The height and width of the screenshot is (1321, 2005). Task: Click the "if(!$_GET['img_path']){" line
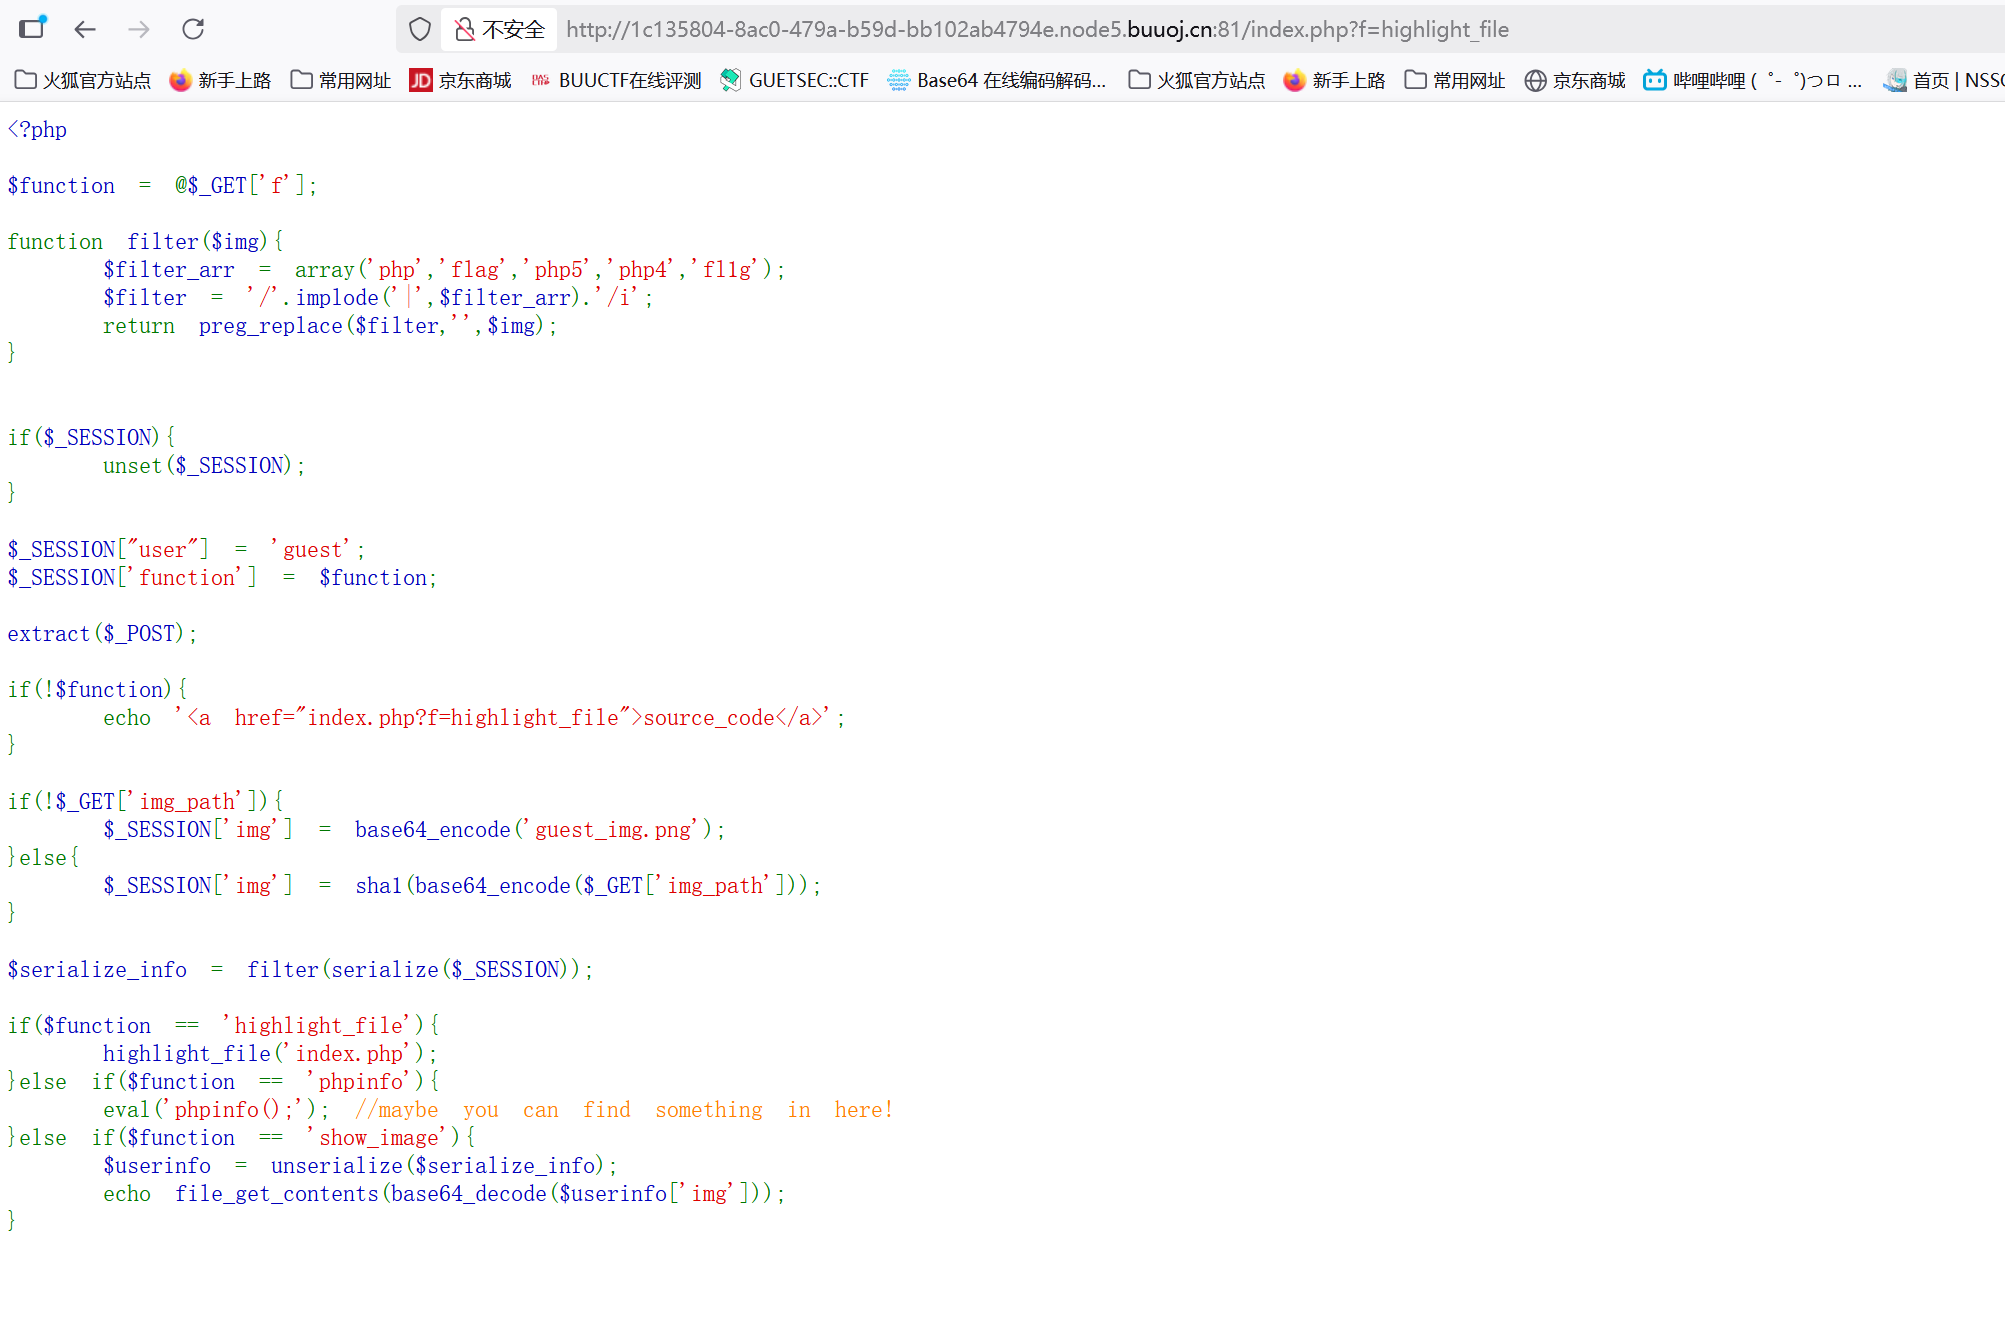(x=145, y=802)
